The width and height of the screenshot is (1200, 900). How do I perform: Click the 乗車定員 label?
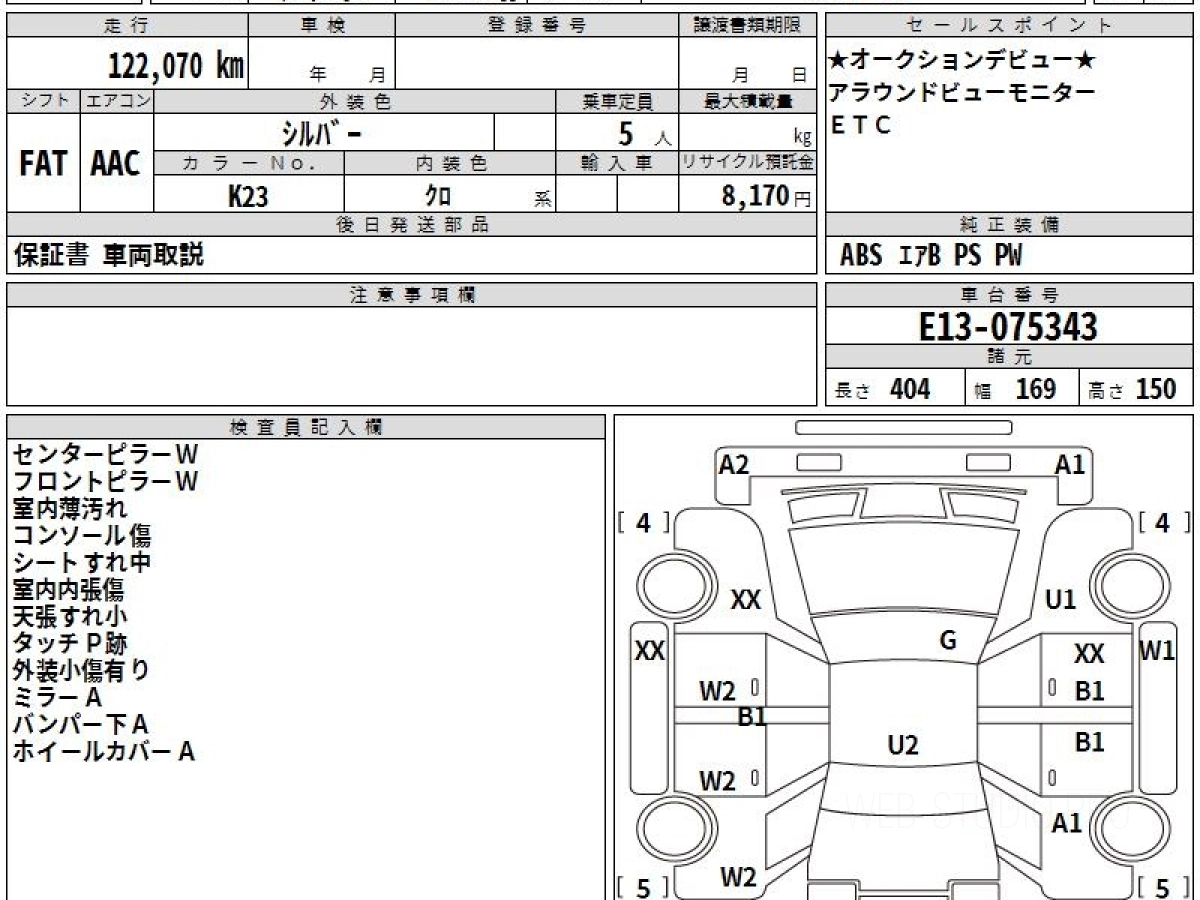617,101
